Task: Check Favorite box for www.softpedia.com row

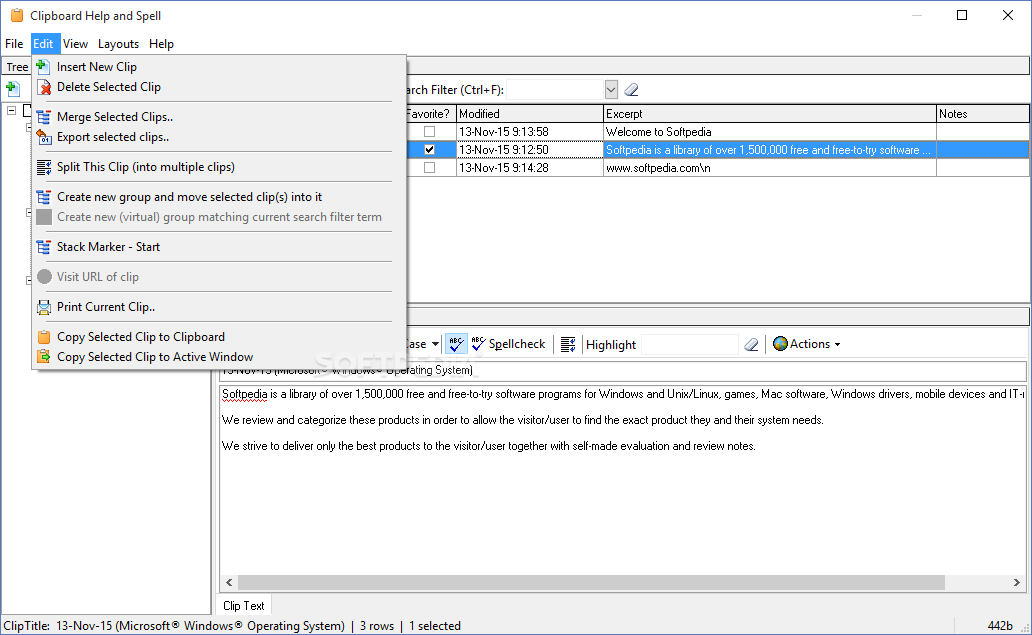Action: pos(429,168)
